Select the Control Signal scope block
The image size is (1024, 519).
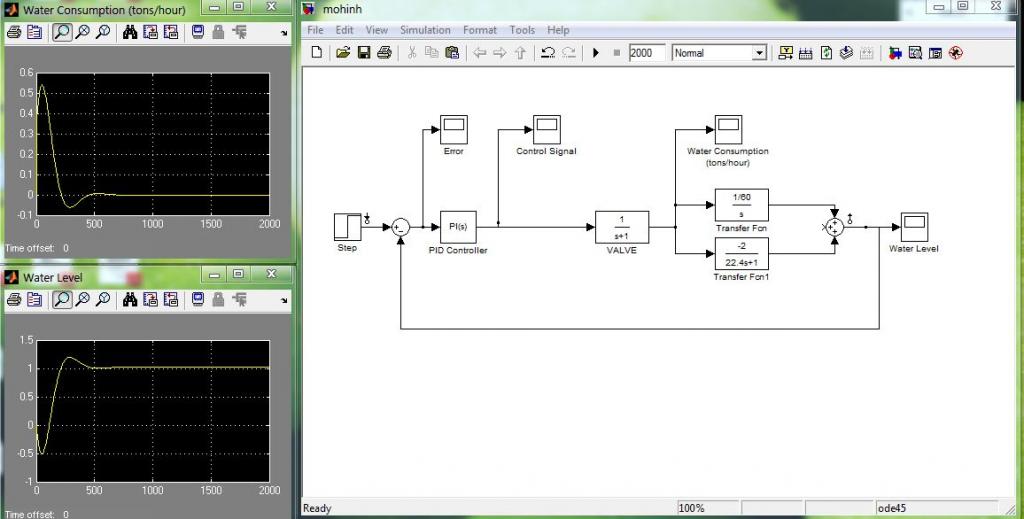click(x=547, y=129)
